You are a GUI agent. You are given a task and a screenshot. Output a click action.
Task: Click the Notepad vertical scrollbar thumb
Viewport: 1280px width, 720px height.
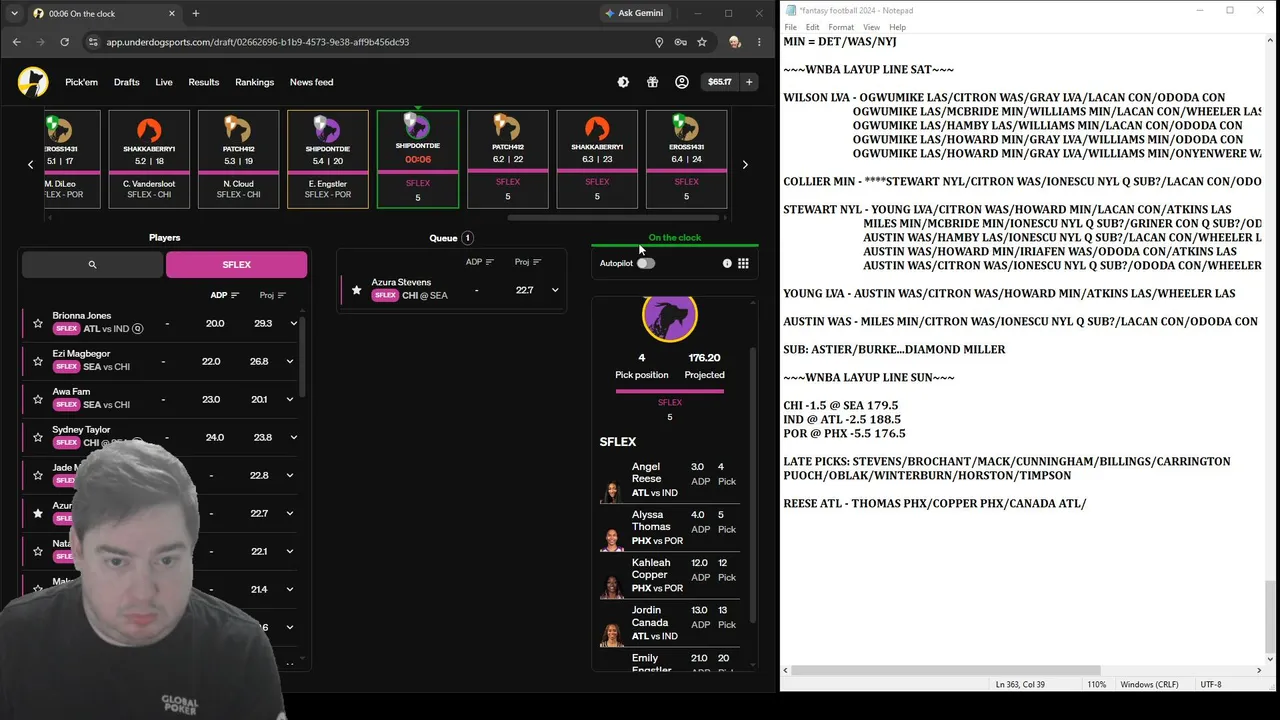(x=1270, y=617)
